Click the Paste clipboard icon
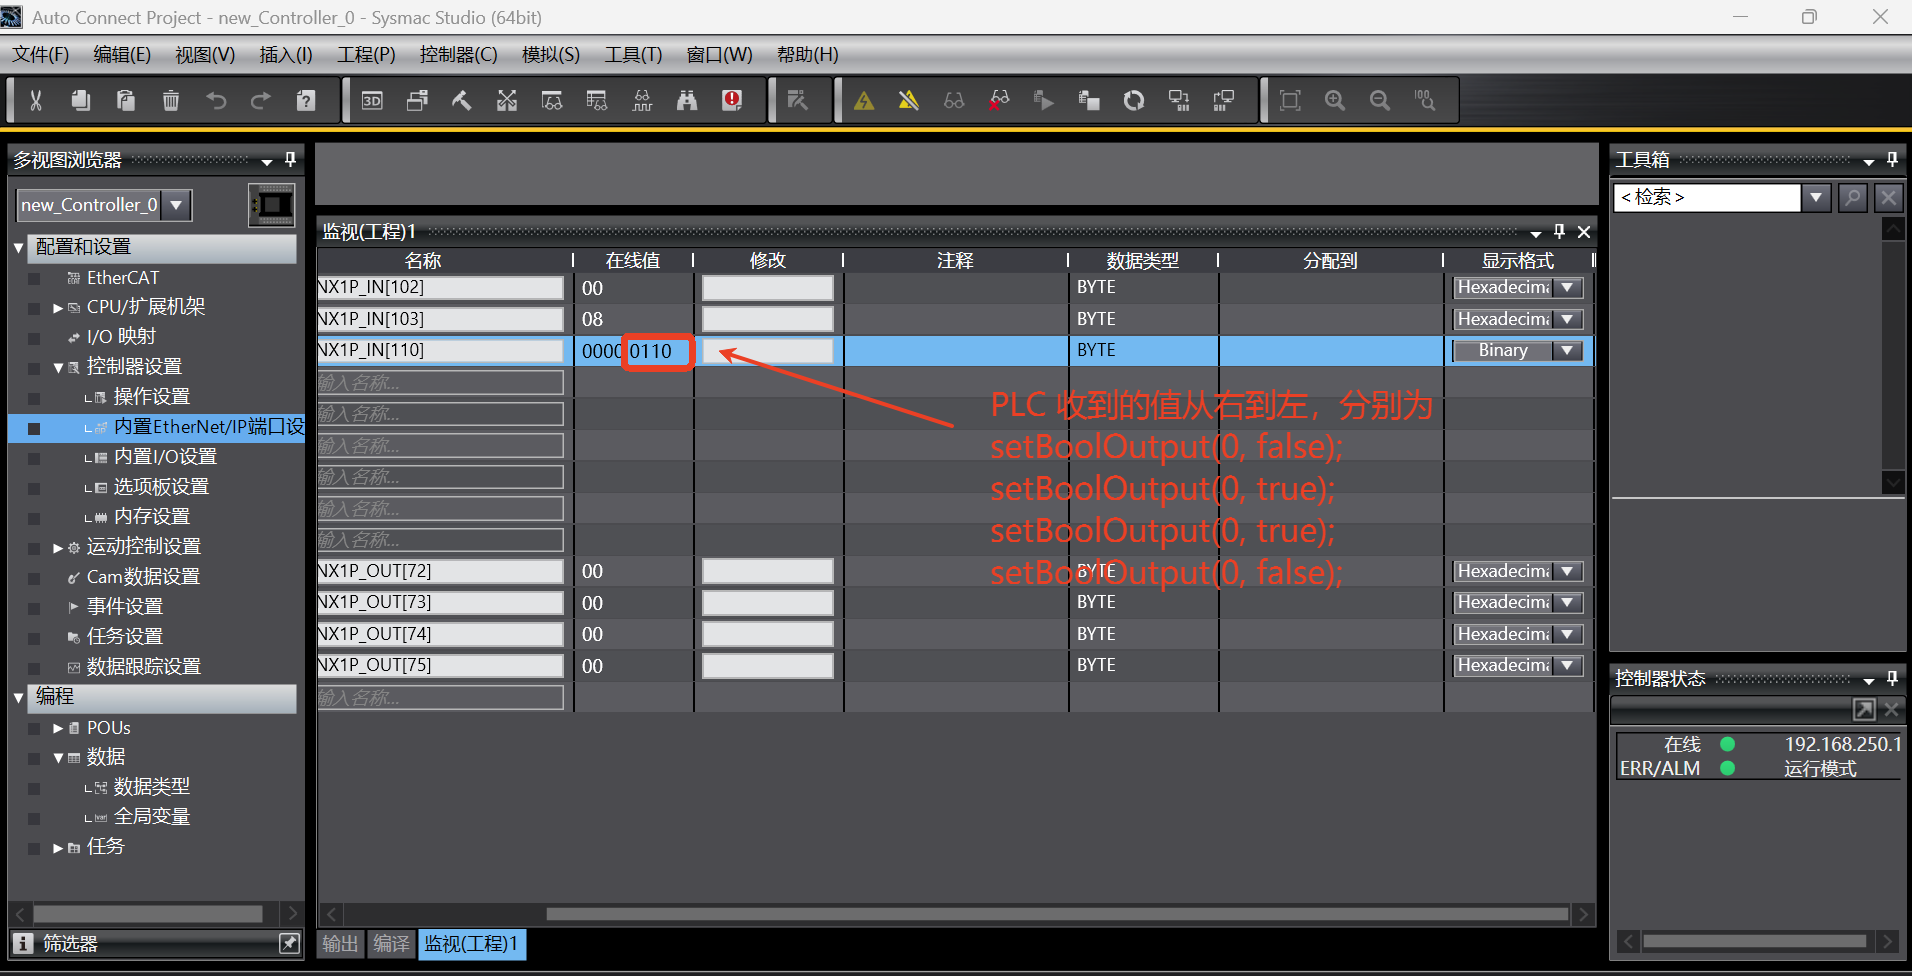 click(x=126, y=100)
